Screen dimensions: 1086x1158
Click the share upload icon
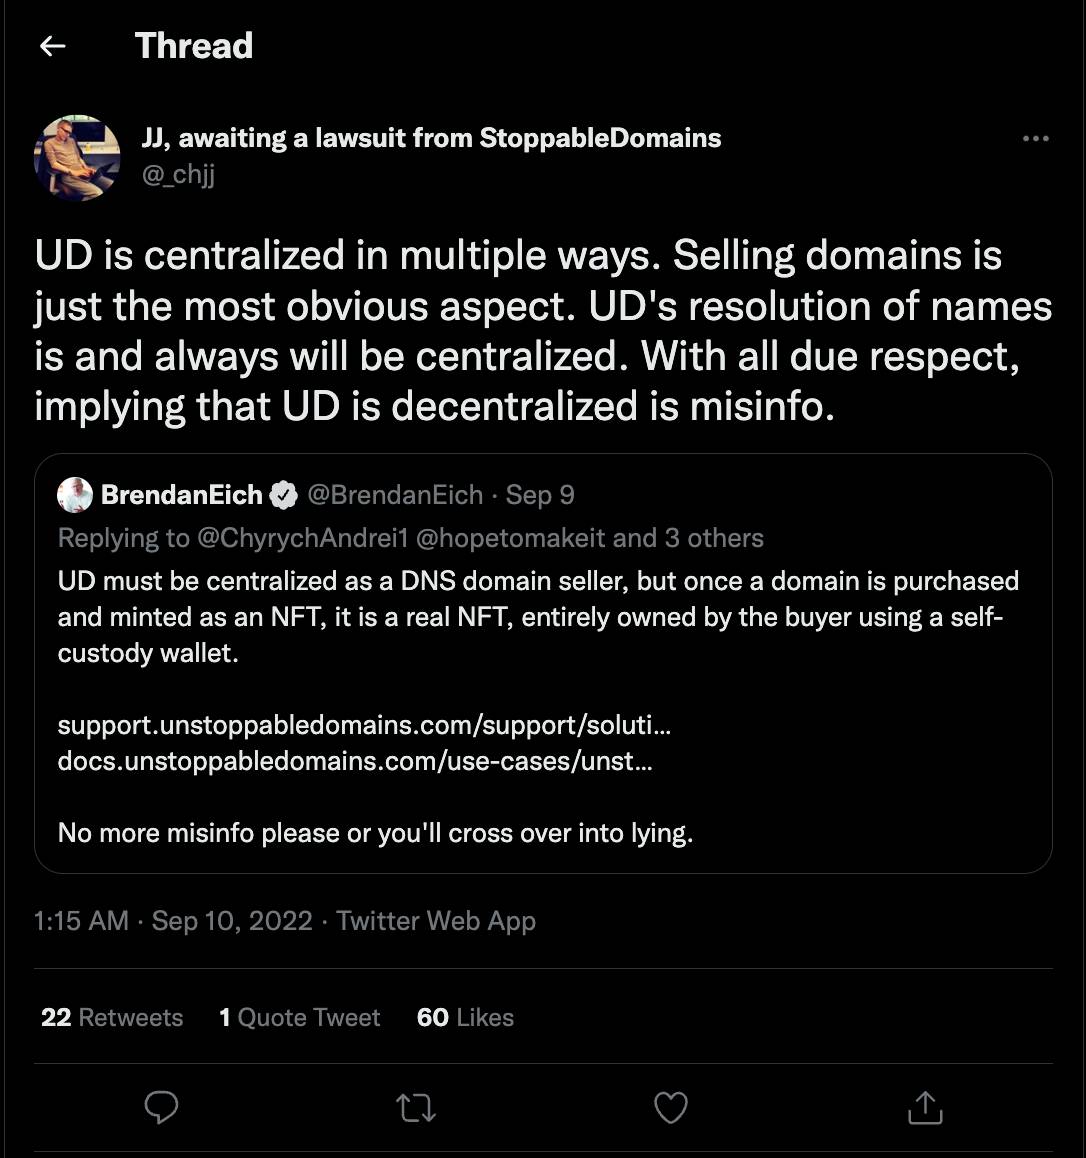coord(925,1107)
